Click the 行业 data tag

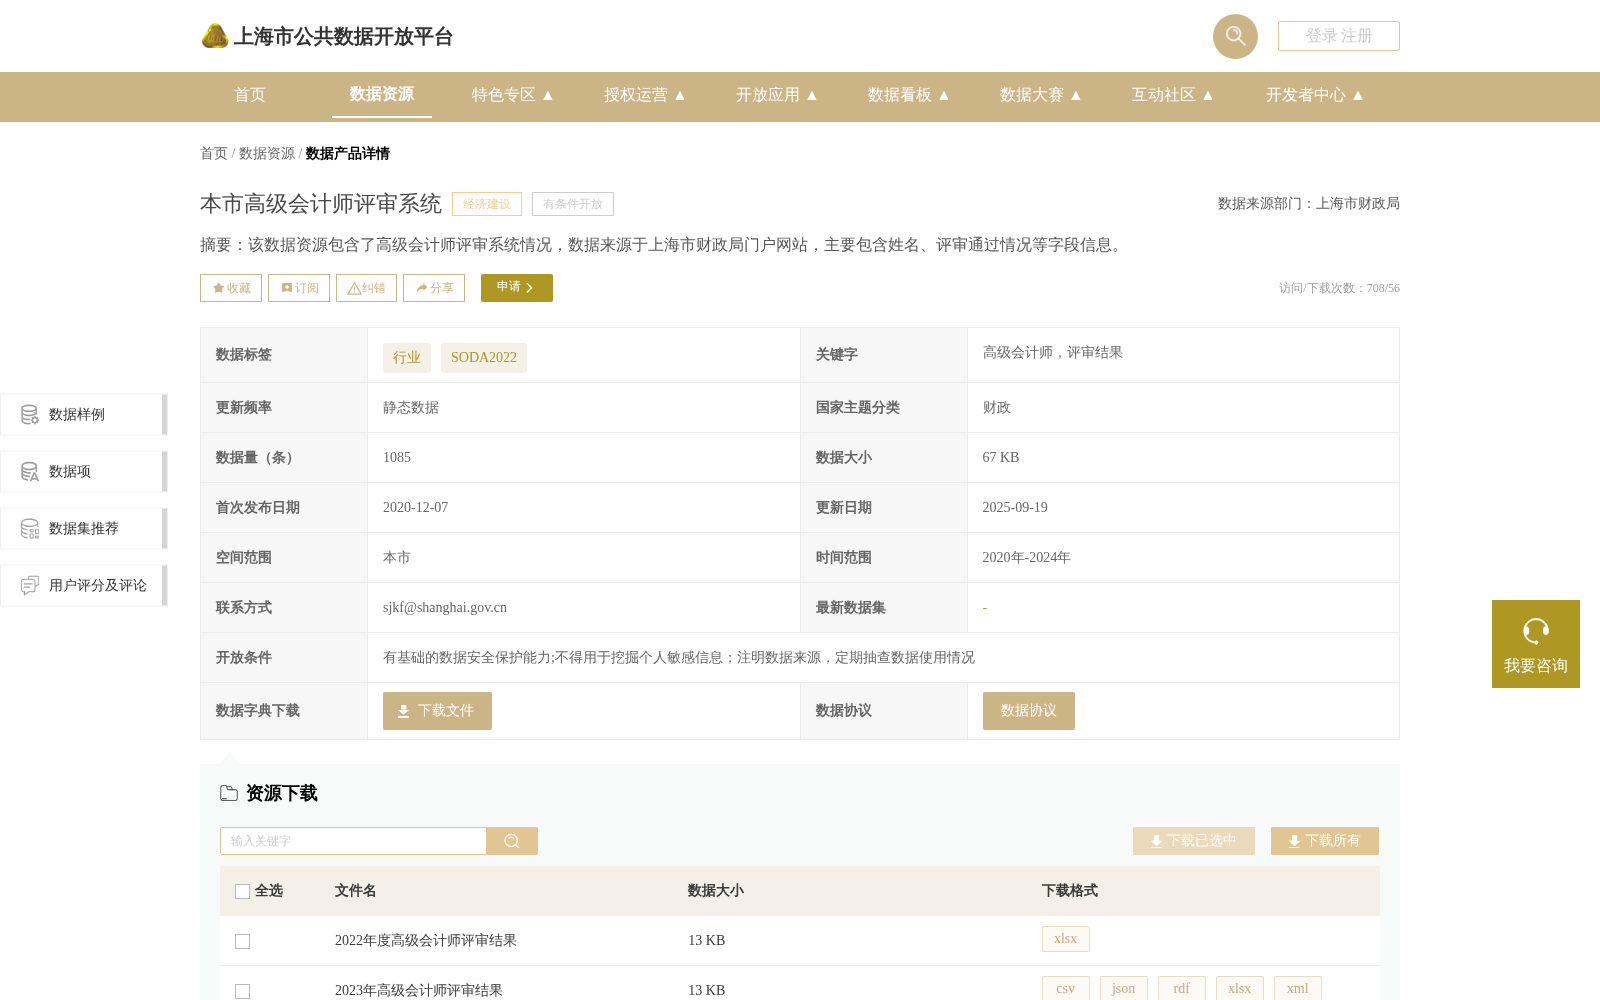(407, 358)
